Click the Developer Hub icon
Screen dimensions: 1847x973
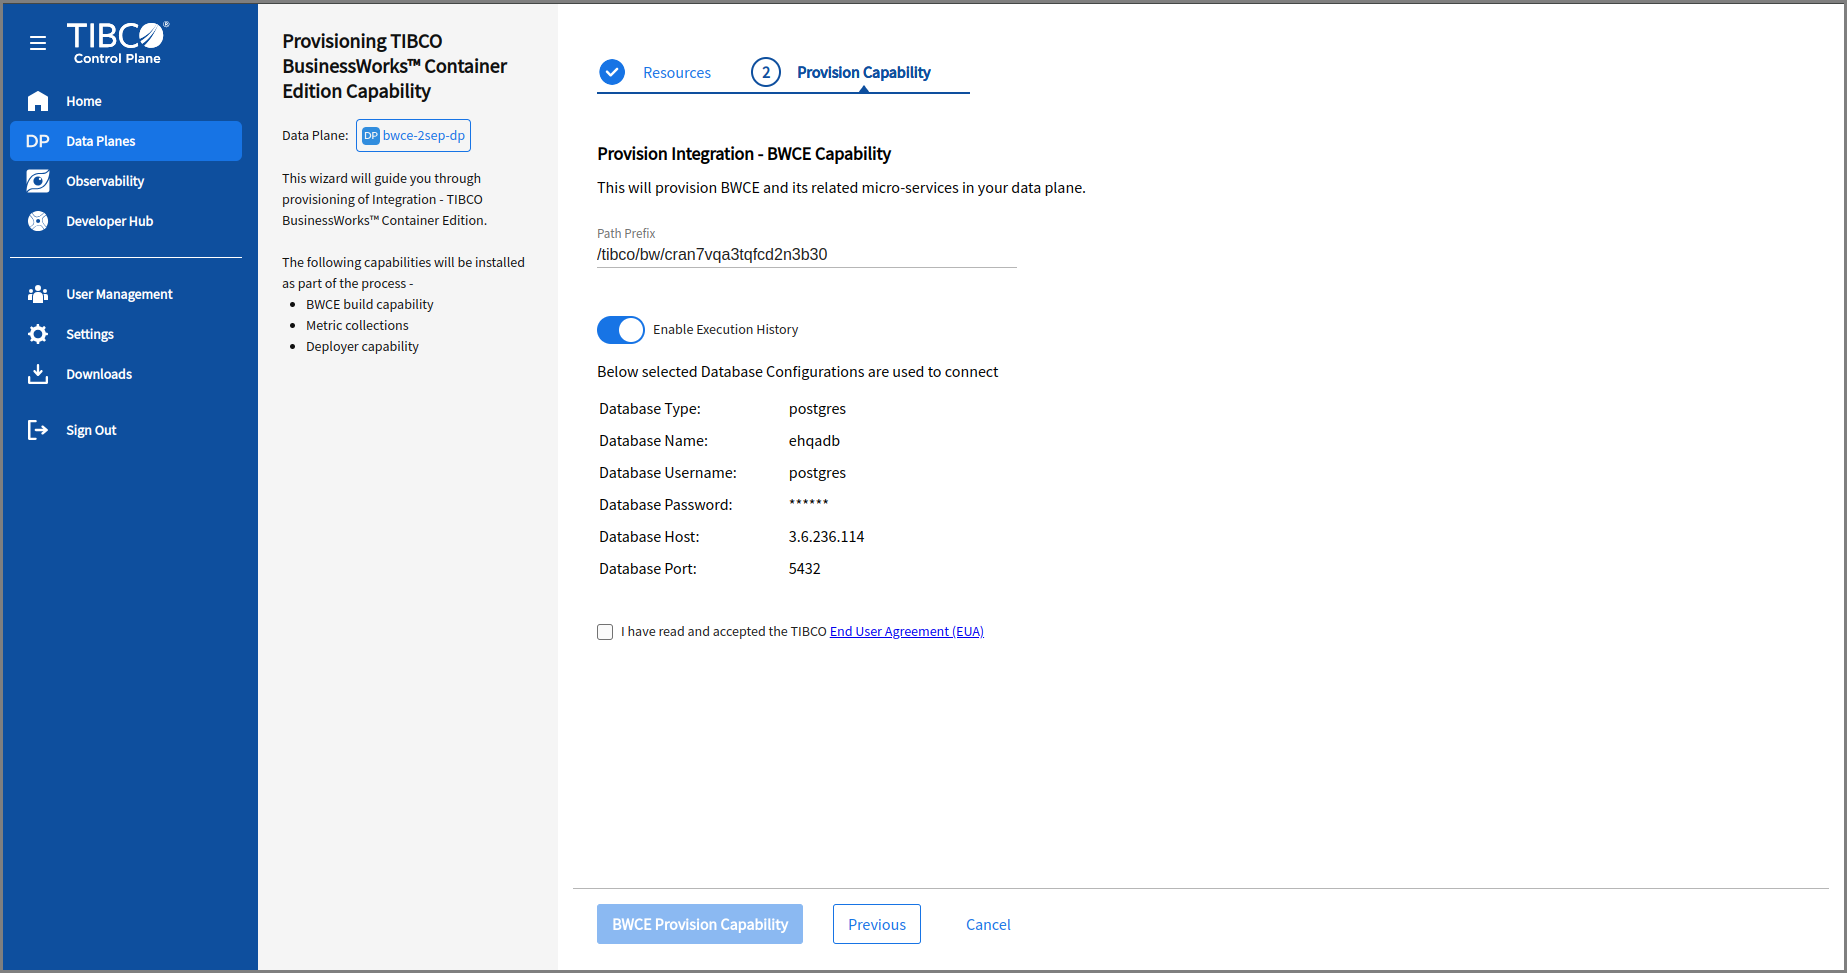point(38,221)
